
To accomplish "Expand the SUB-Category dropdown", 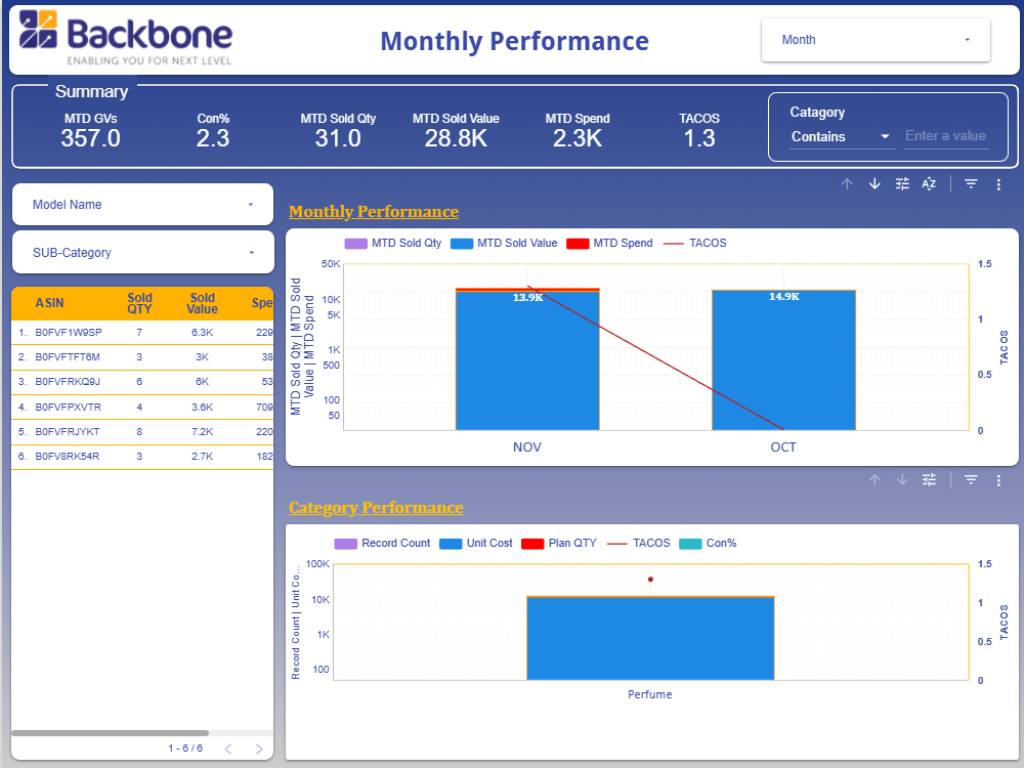I will tap(142, 253).
